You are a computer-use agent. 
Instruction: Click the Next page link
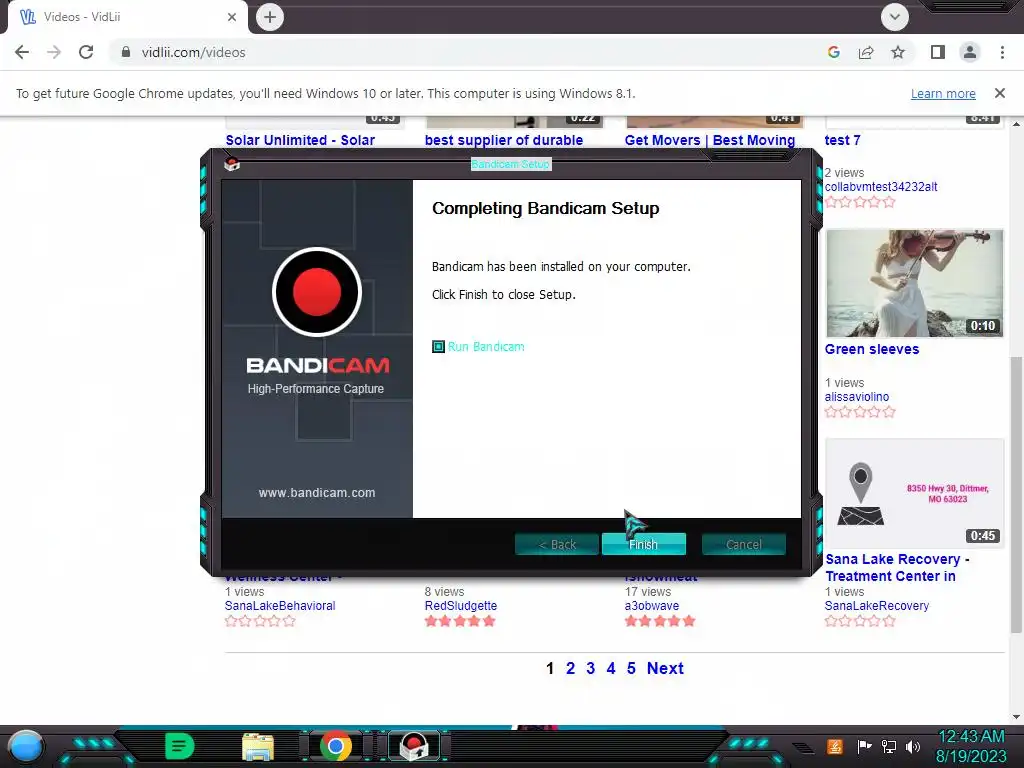click(665, 668)
